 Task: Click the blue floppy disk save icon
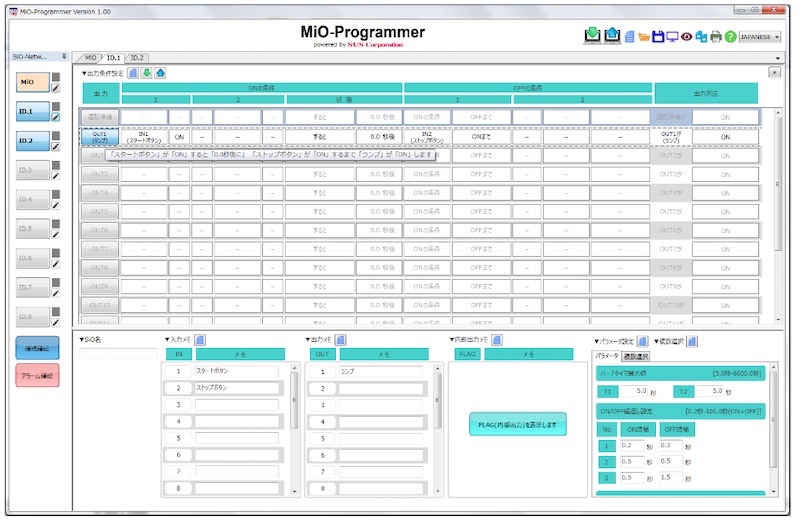[658, 37]
